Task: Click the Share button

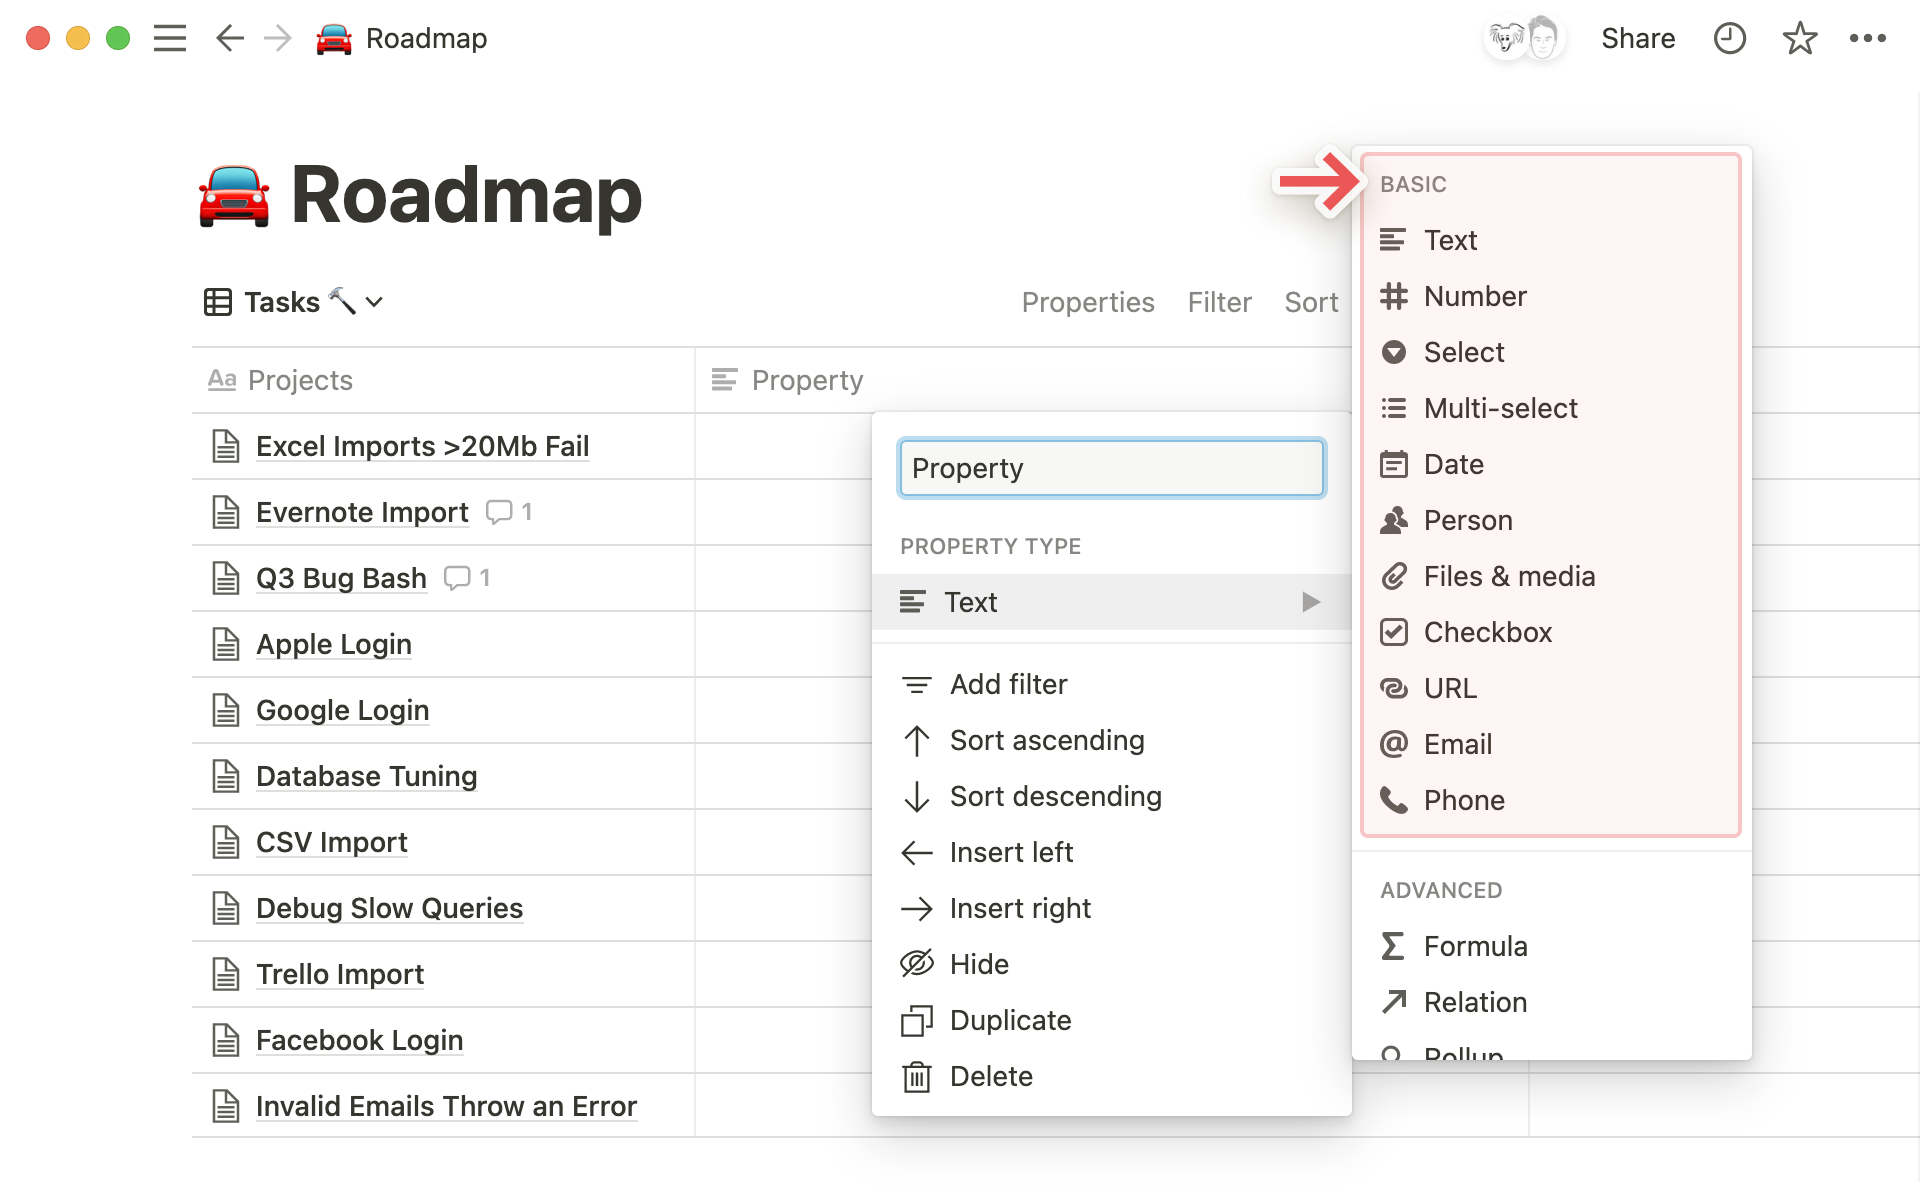Action: [x=1637, y=38]
